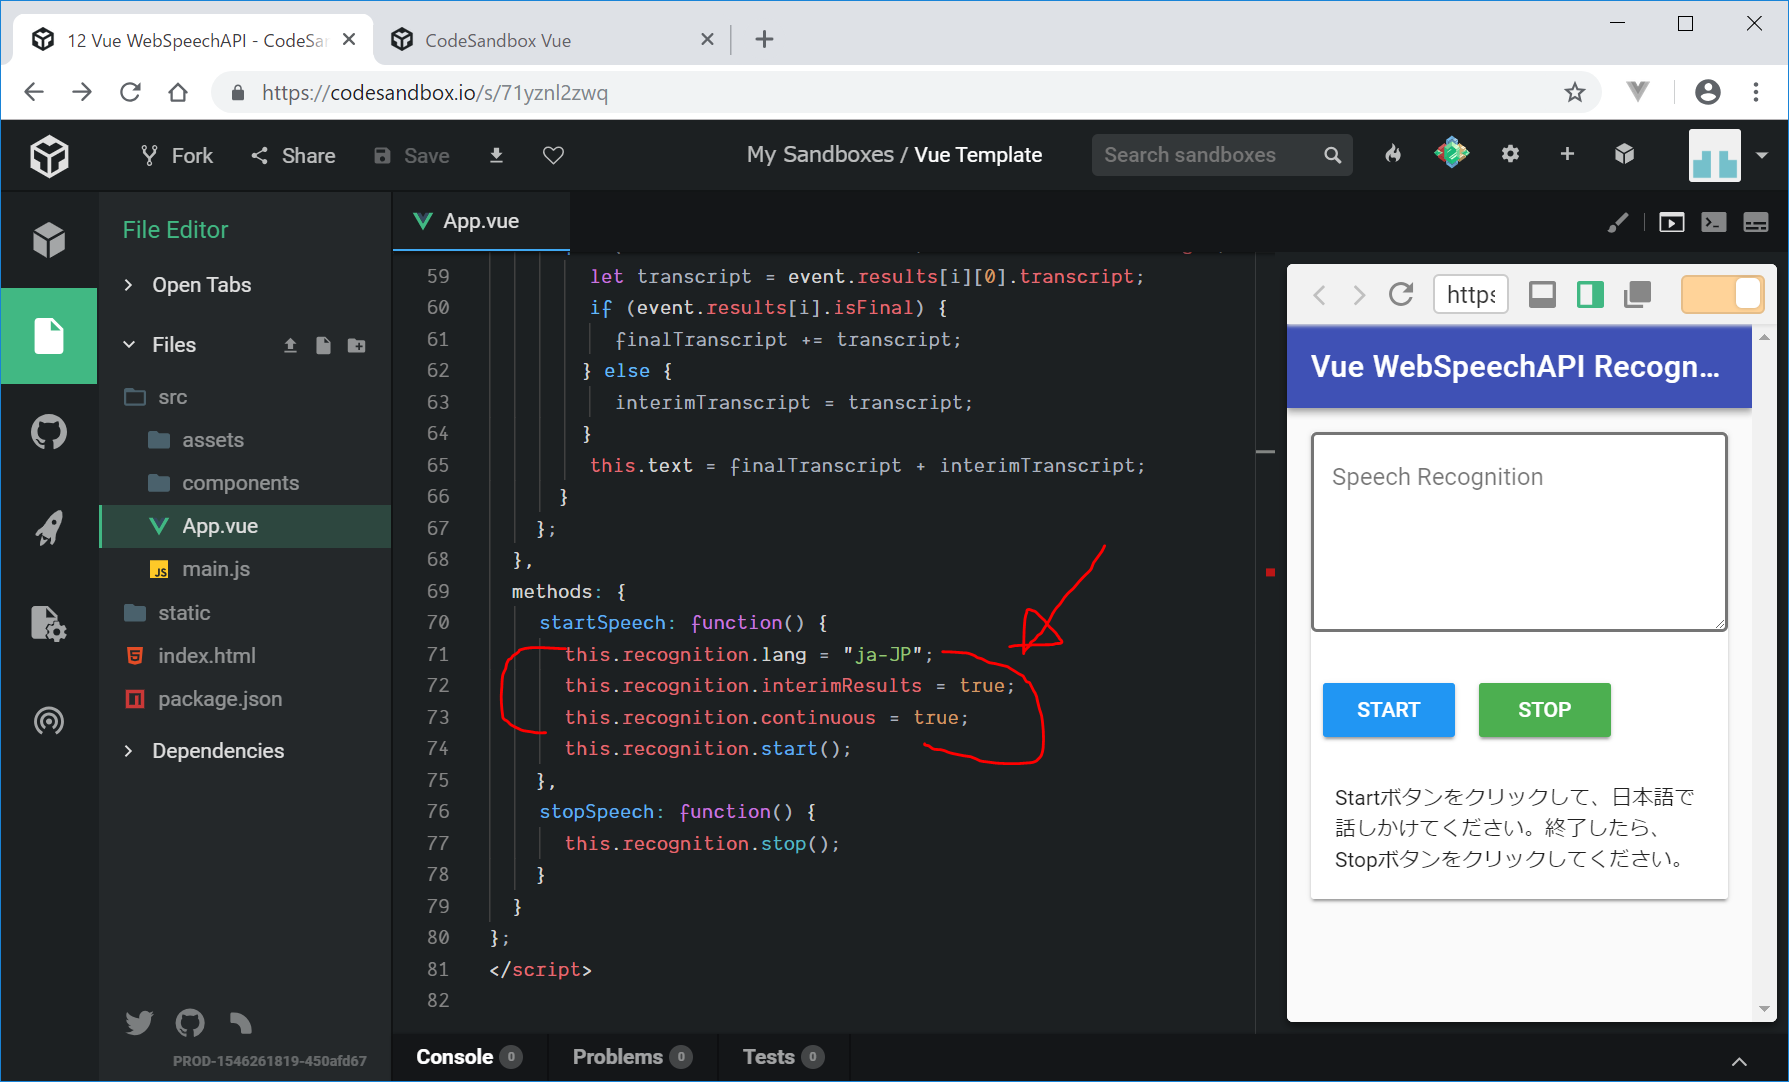
Task: Like the sandbox with heart icon
Action: [553, 155]
